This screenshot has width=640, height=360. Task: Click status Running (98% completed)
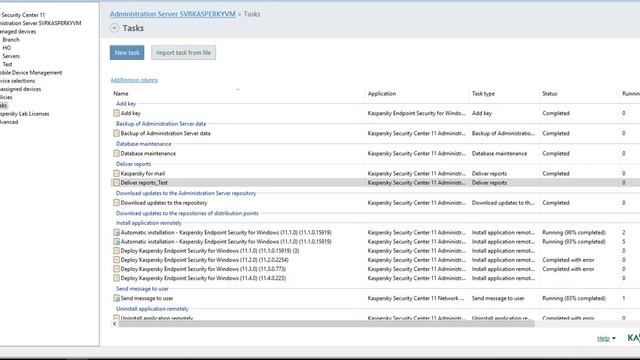573,232
